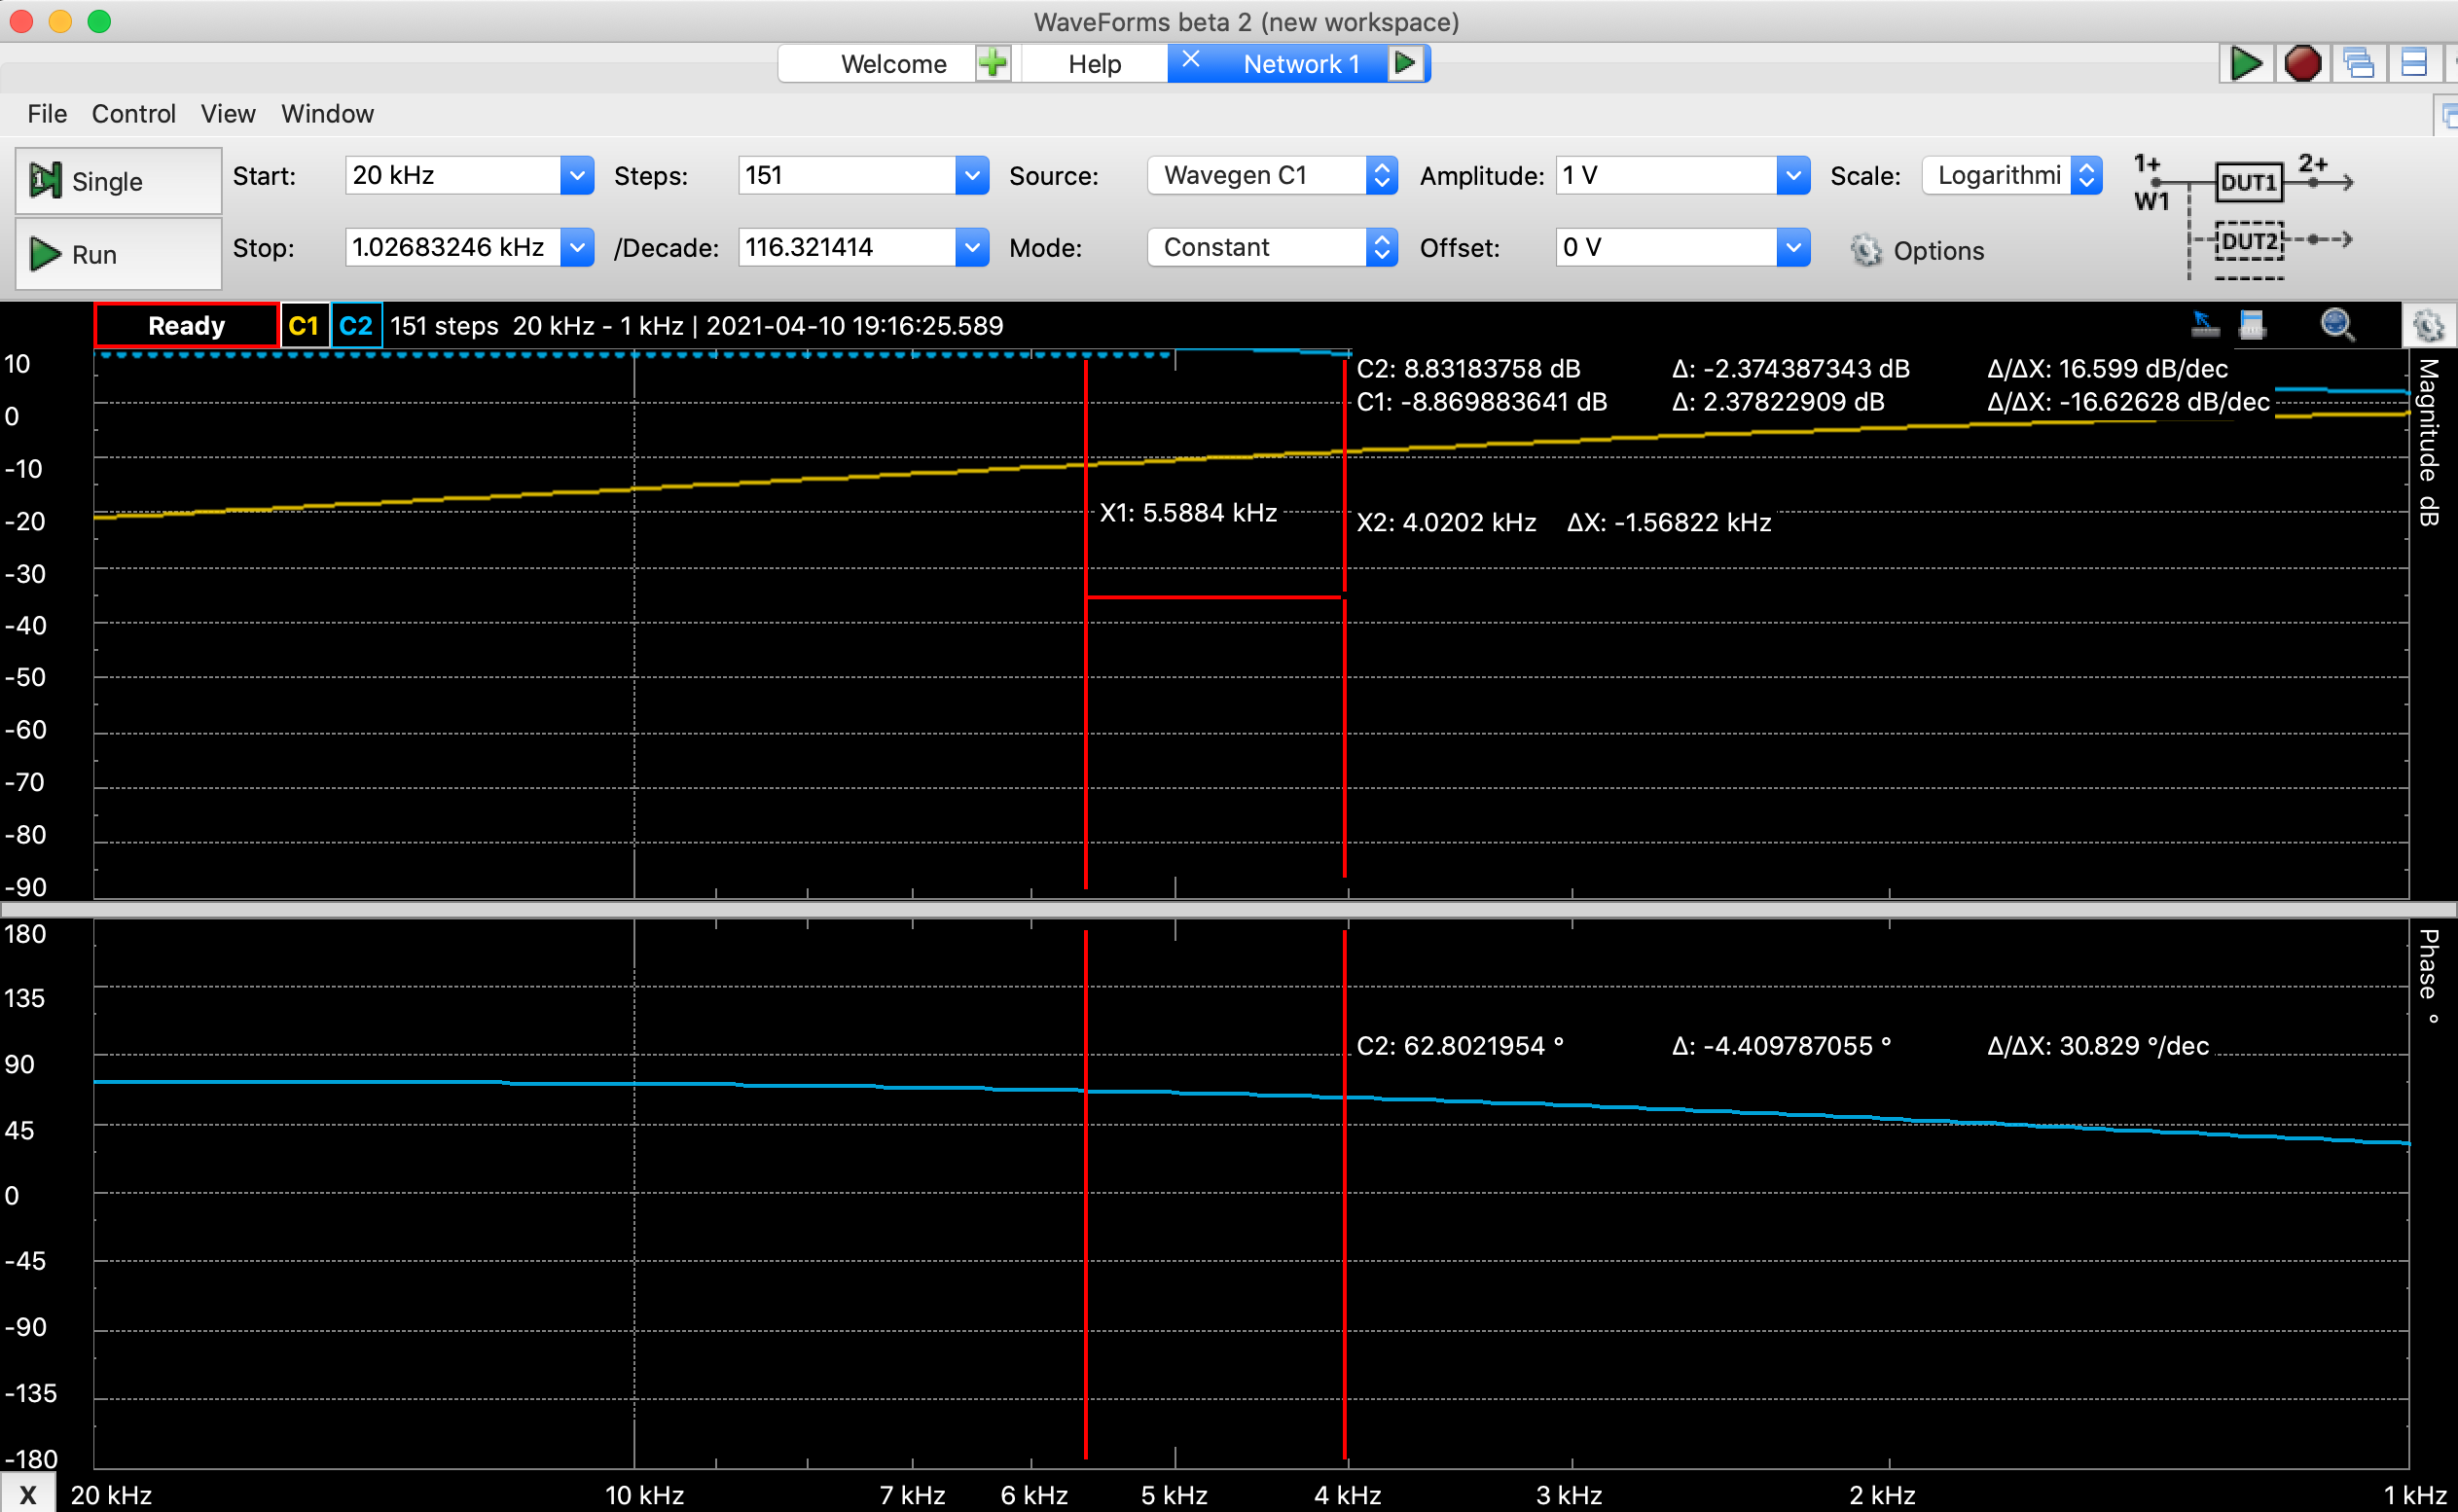This screenshot has height=1512, width=2458.
Task: Click the tile windows icon
Action: [2414, 63]
